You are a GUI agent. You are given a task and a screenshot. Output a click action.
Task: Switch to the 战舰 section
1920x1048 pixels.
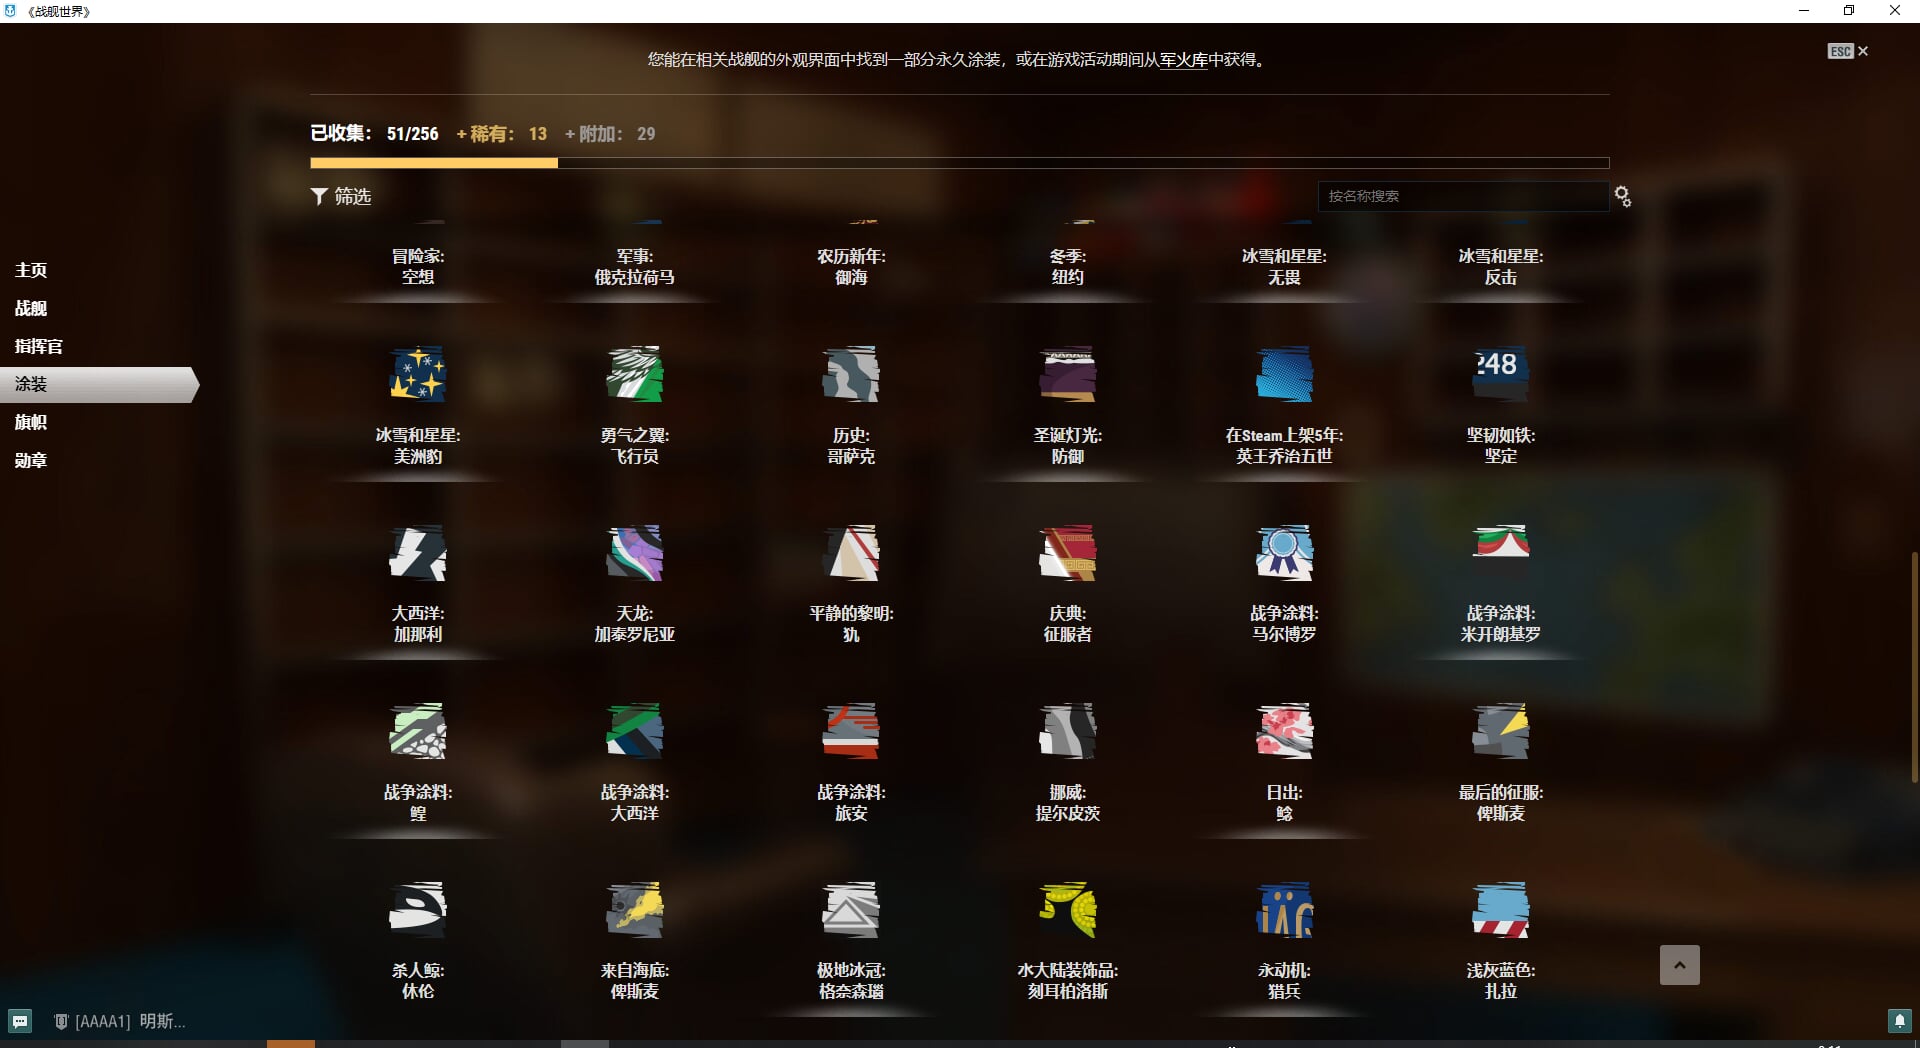pyautogui.click(x=31, y=308)
